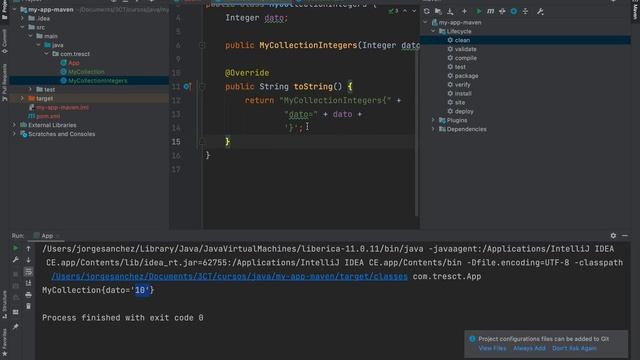Reload all Maven projects icon
This screenshot has width=640, height=360.
tap(427, 11)
